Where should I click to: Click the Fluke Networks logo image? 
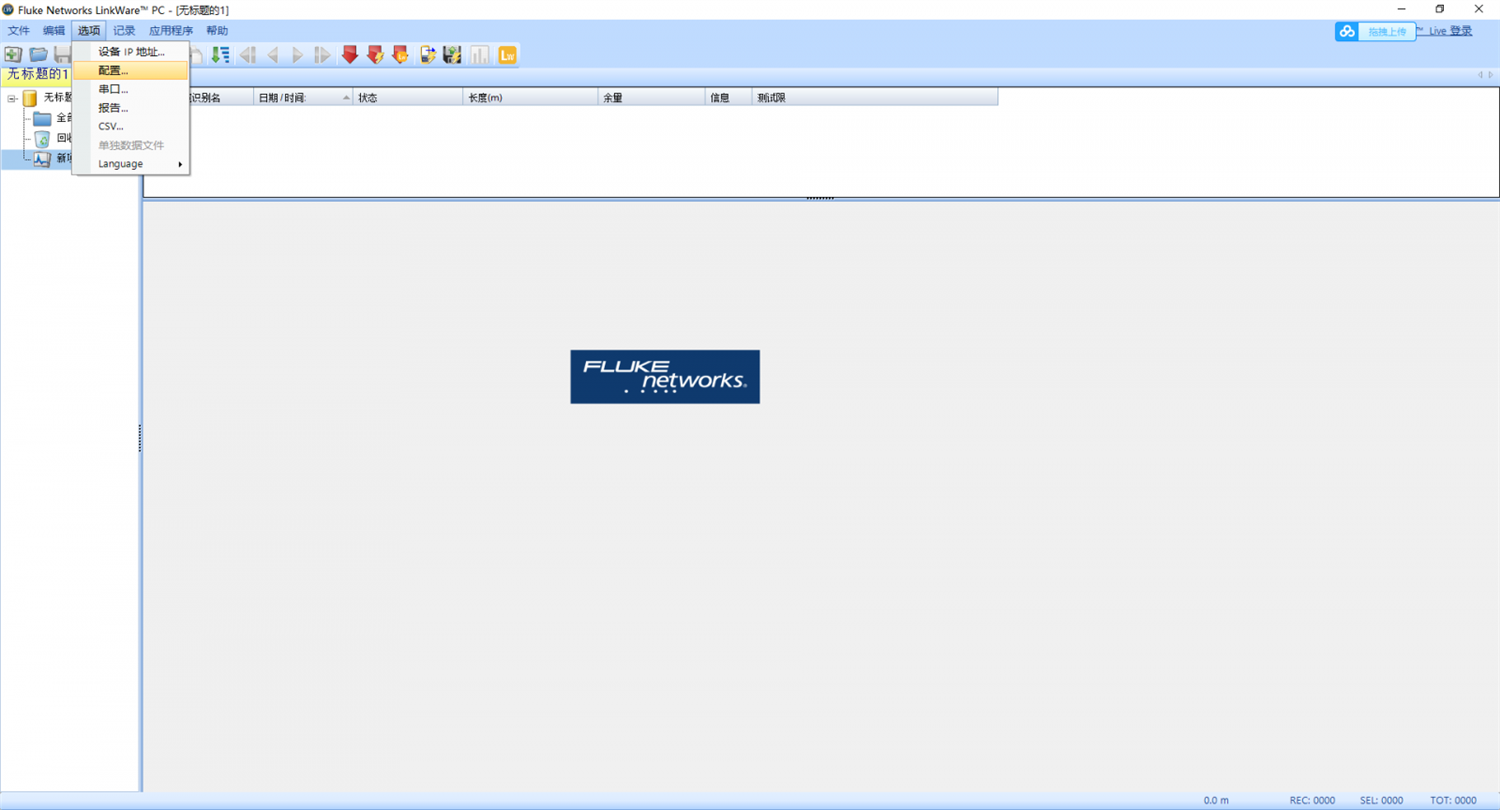[x=664, y=377]
